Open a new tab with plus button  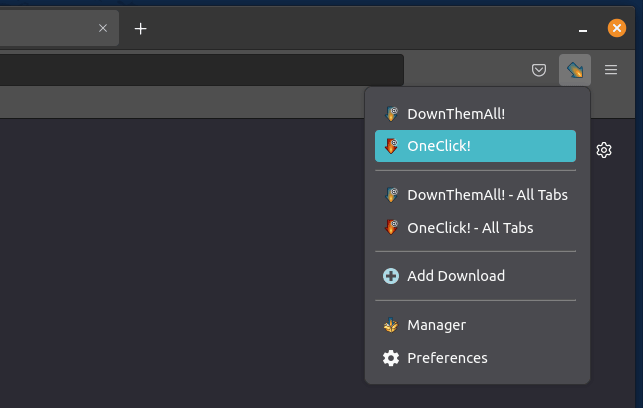pos(141,28)
